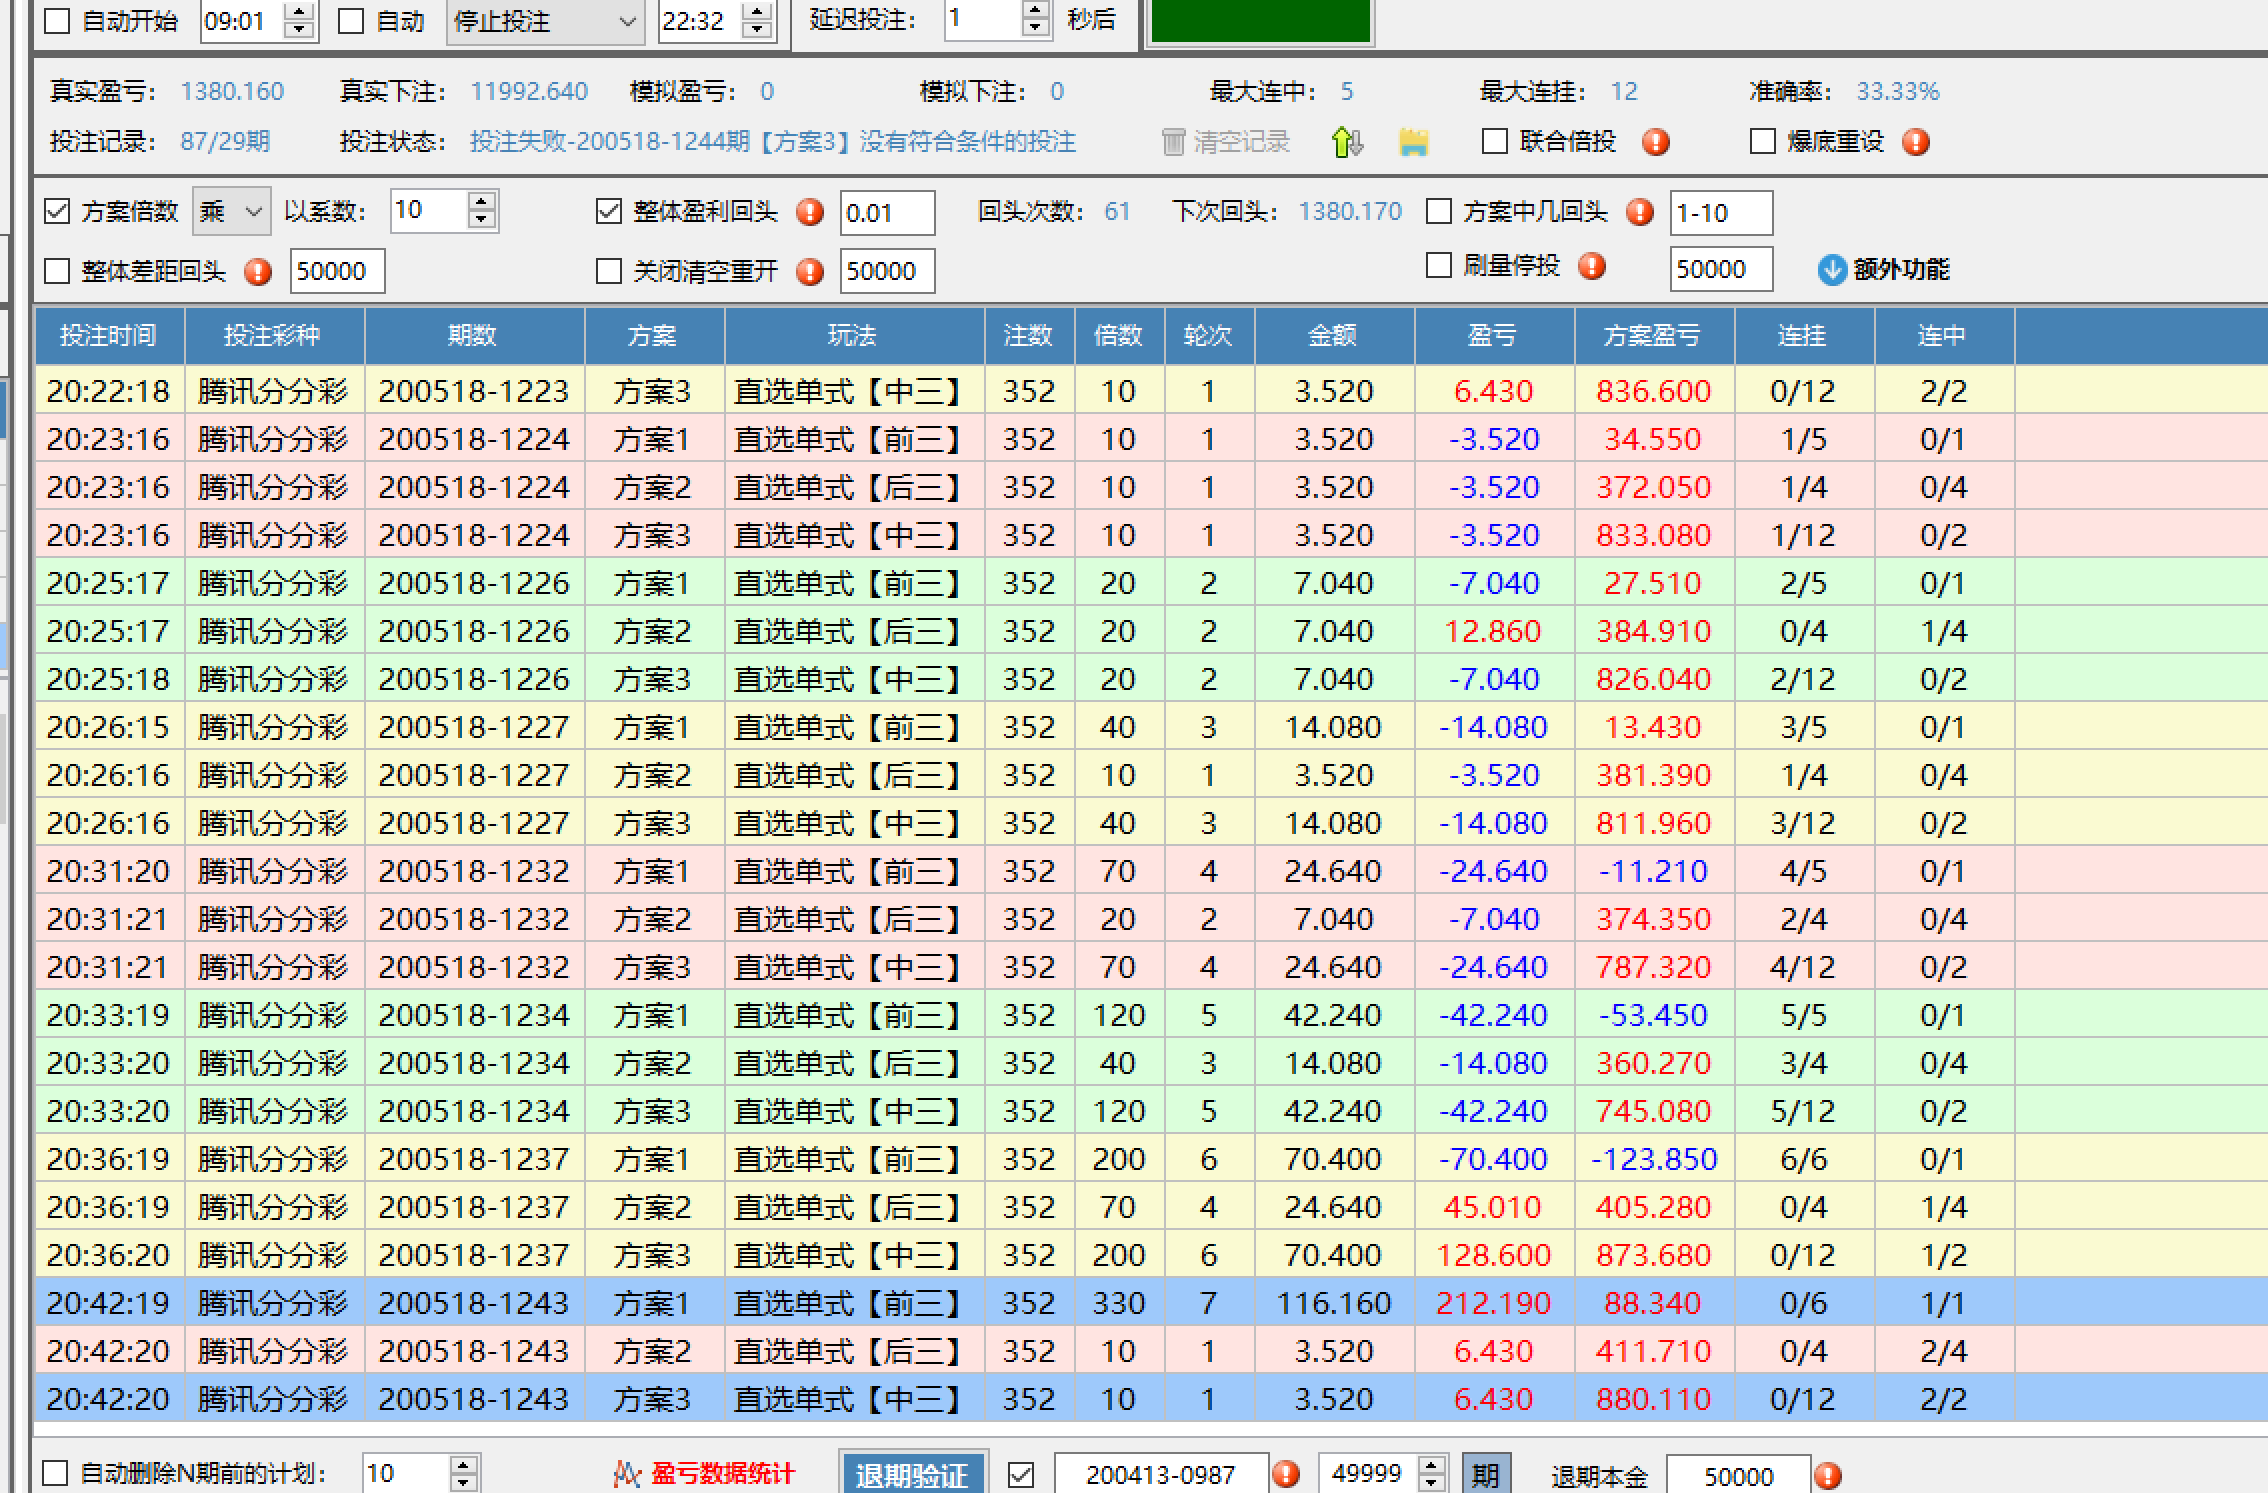Select the 20:36:20 方案3 row
The width and height of the screenshot is (2268, 1493).
1150,1255
